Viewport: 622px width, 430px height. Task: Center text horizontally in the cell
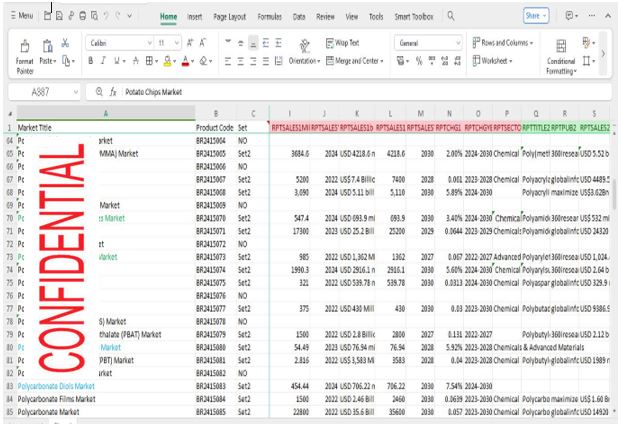click(x=240, y=61)
